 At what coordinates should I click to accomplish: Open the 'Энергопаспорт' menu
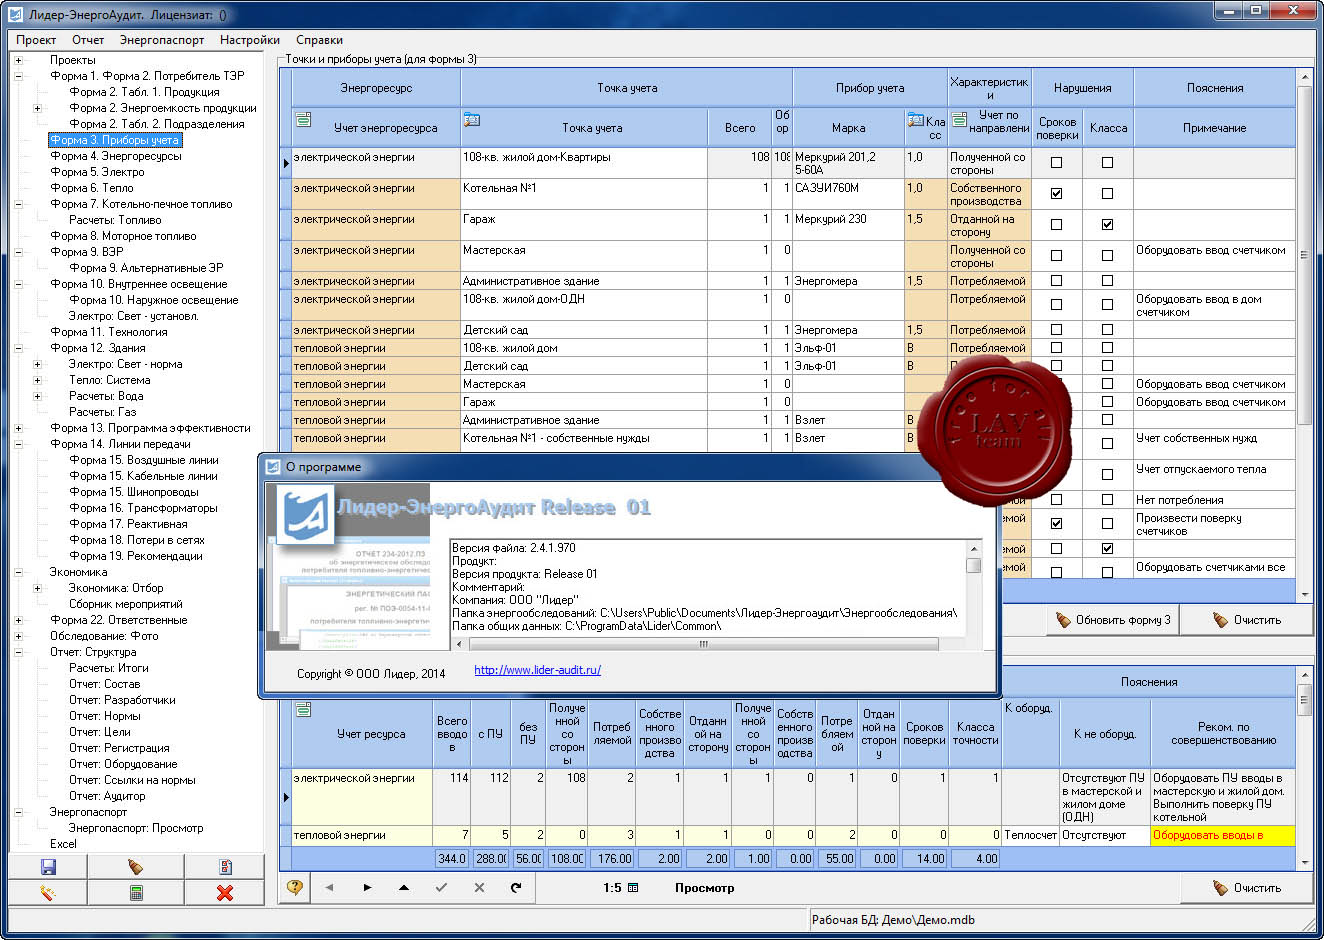coord(162,40)
